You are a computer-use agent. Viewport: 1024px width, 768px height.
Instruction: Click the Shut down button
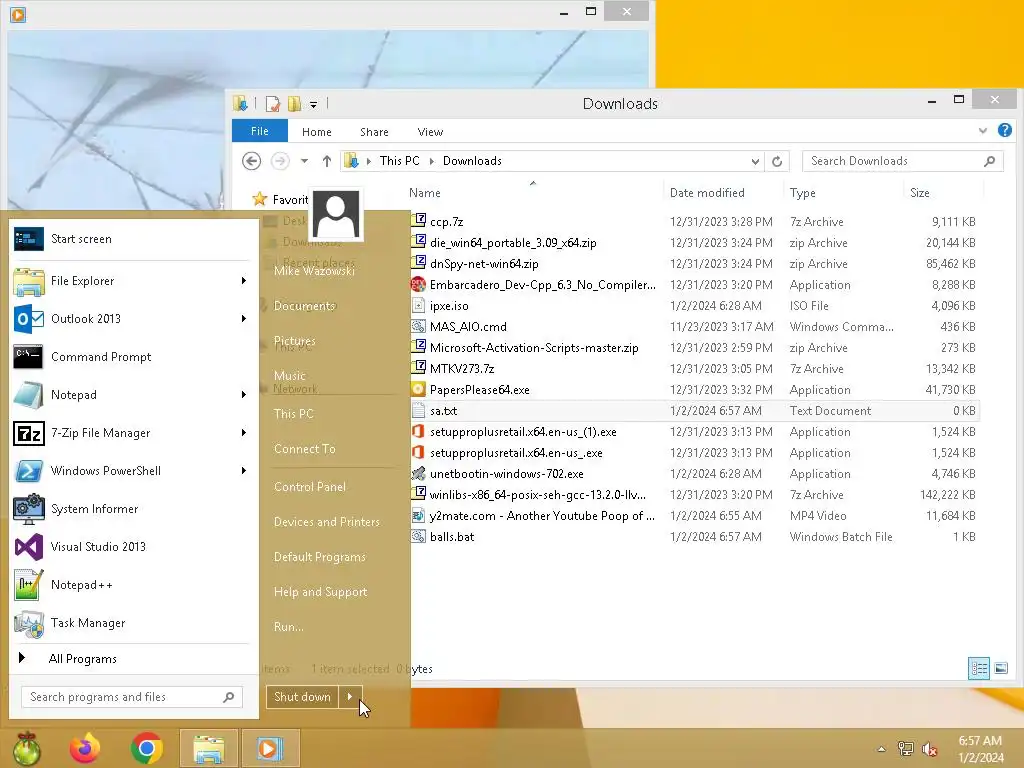302,697
